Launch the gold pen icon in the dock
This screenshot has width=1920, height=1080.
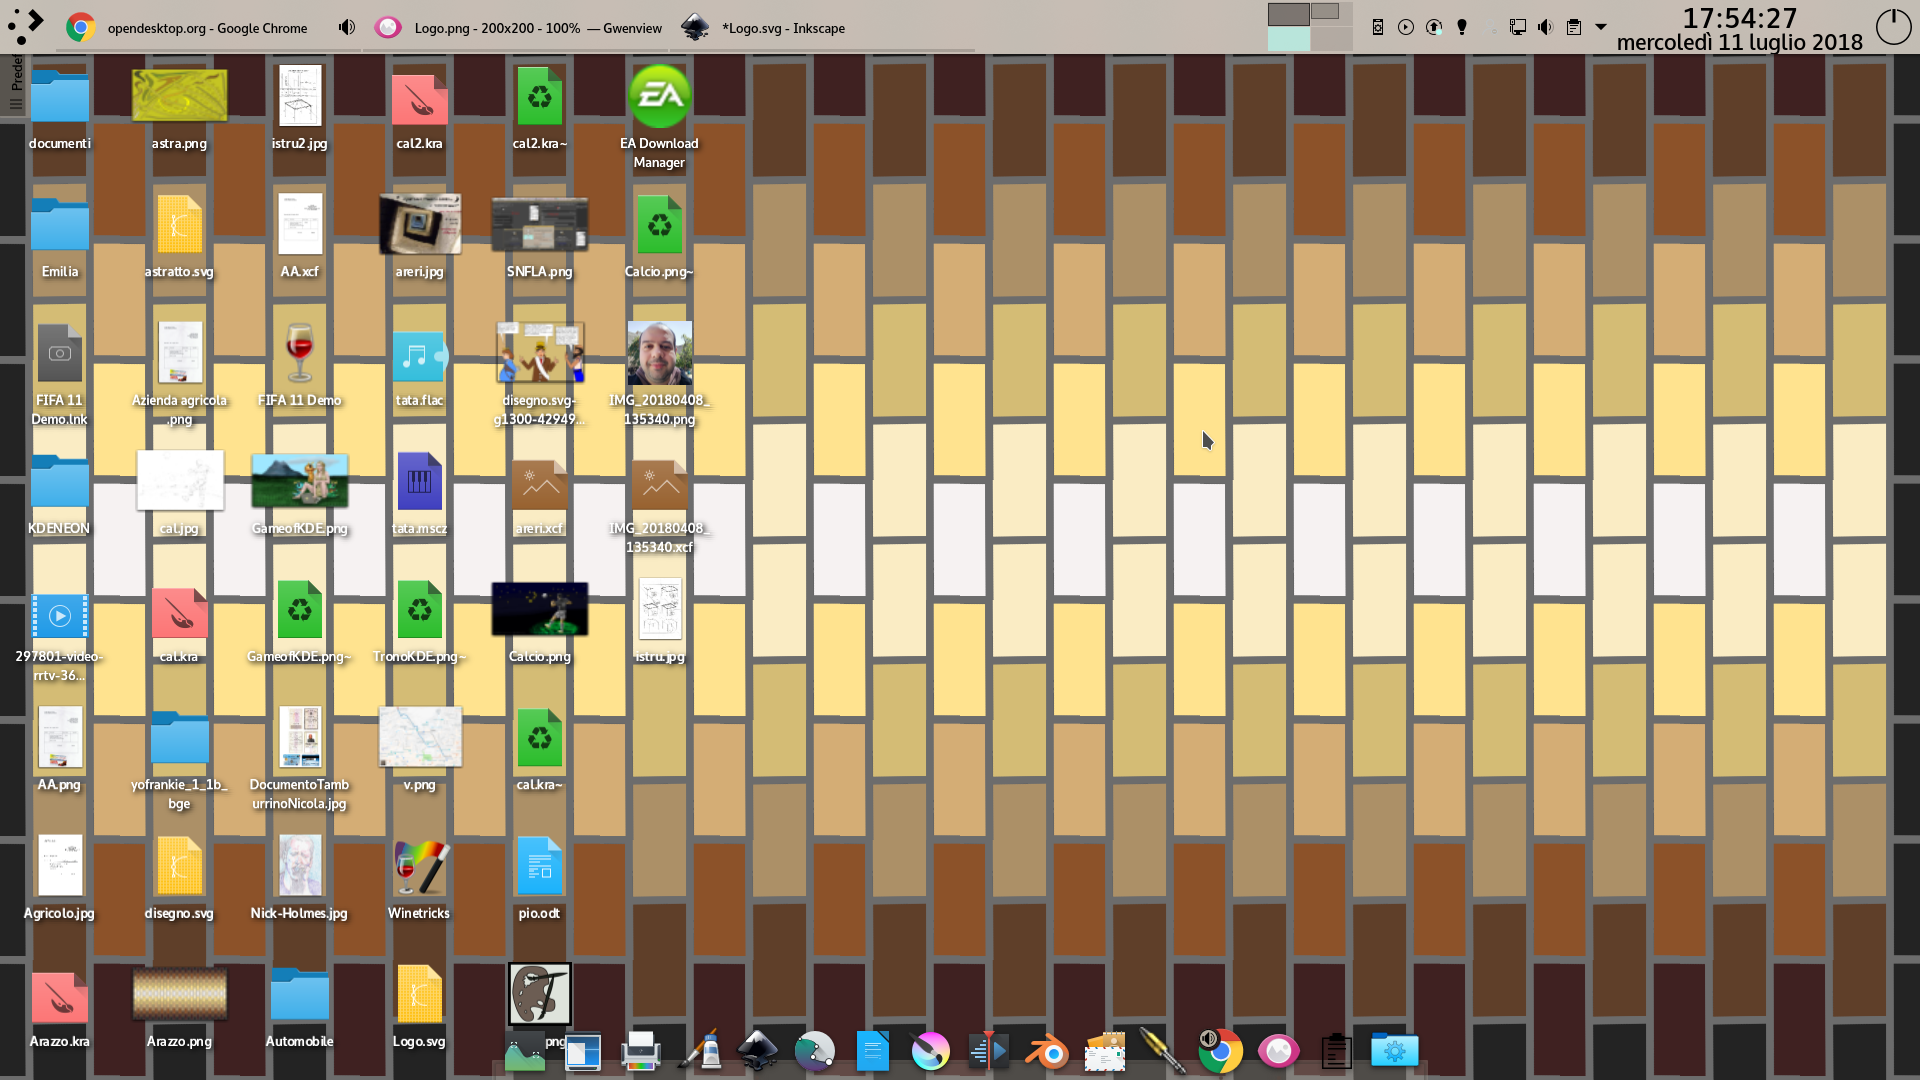[1163, 1051]
